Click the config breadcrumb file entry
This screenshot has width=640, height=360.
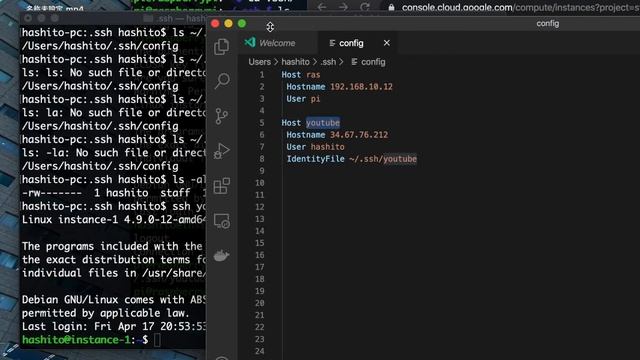coord(368,62)
